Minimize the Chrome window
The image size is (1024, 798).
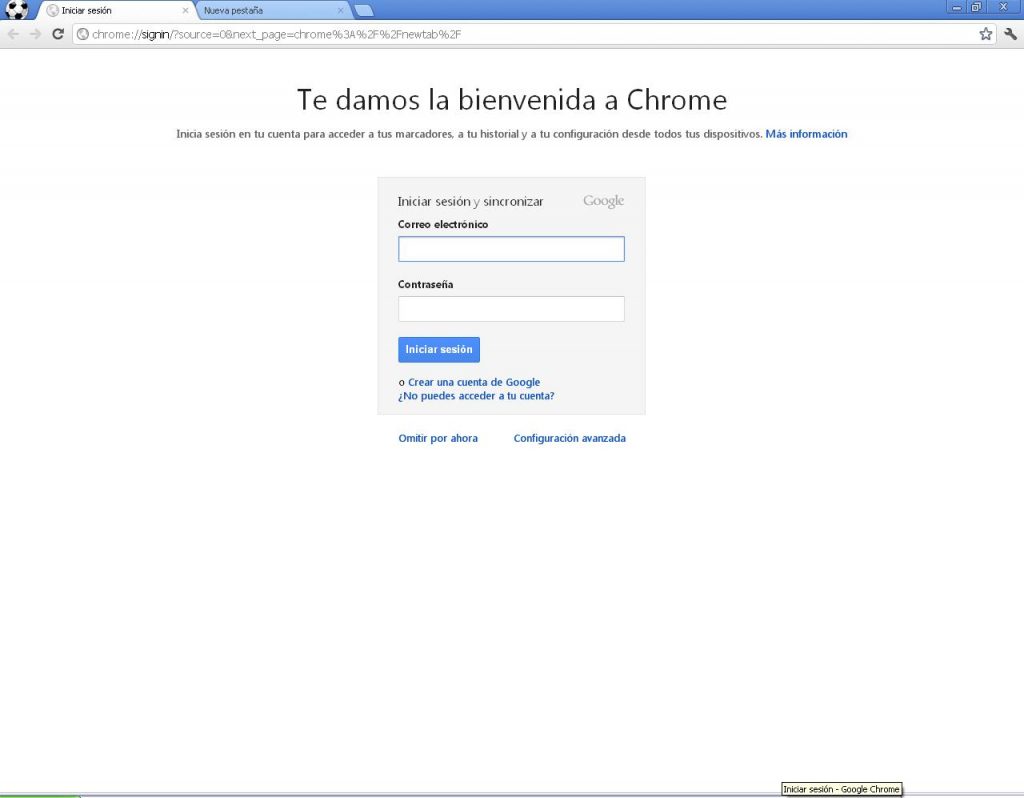pyautogui.click(x=957, y=7)
